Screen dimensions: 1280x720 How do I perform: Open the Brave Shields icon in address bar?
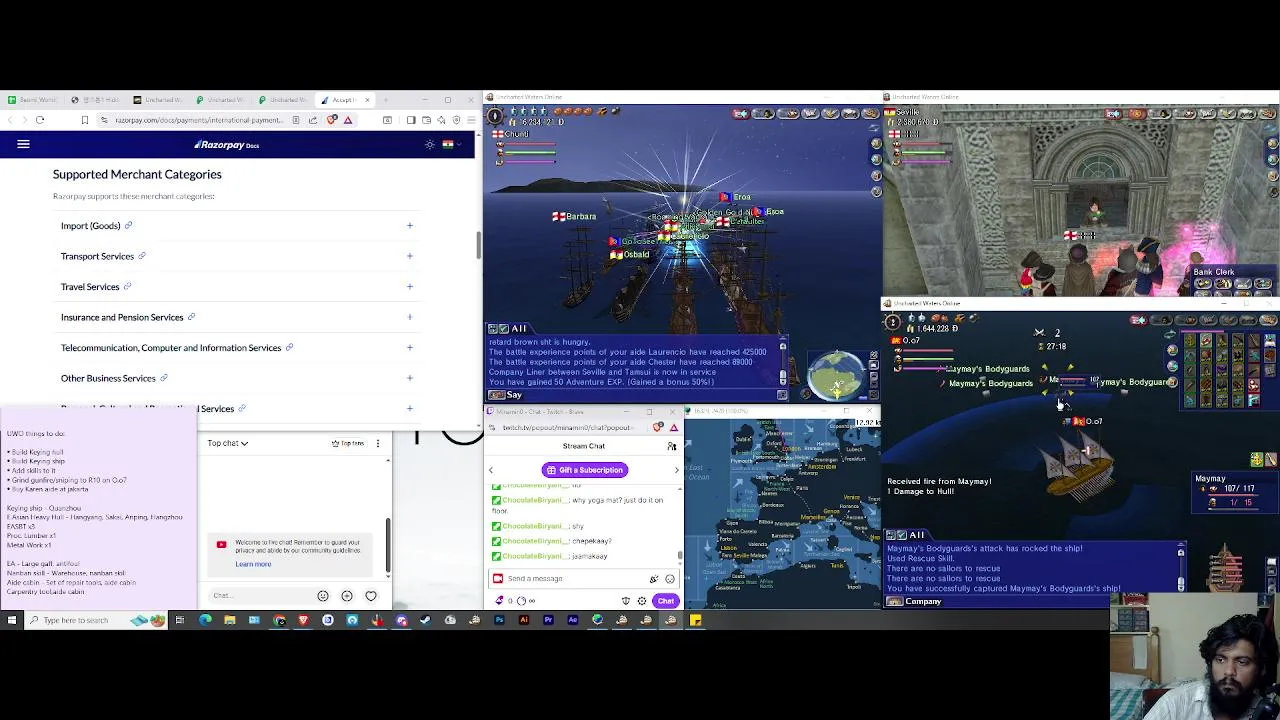(x=332, y=120)
